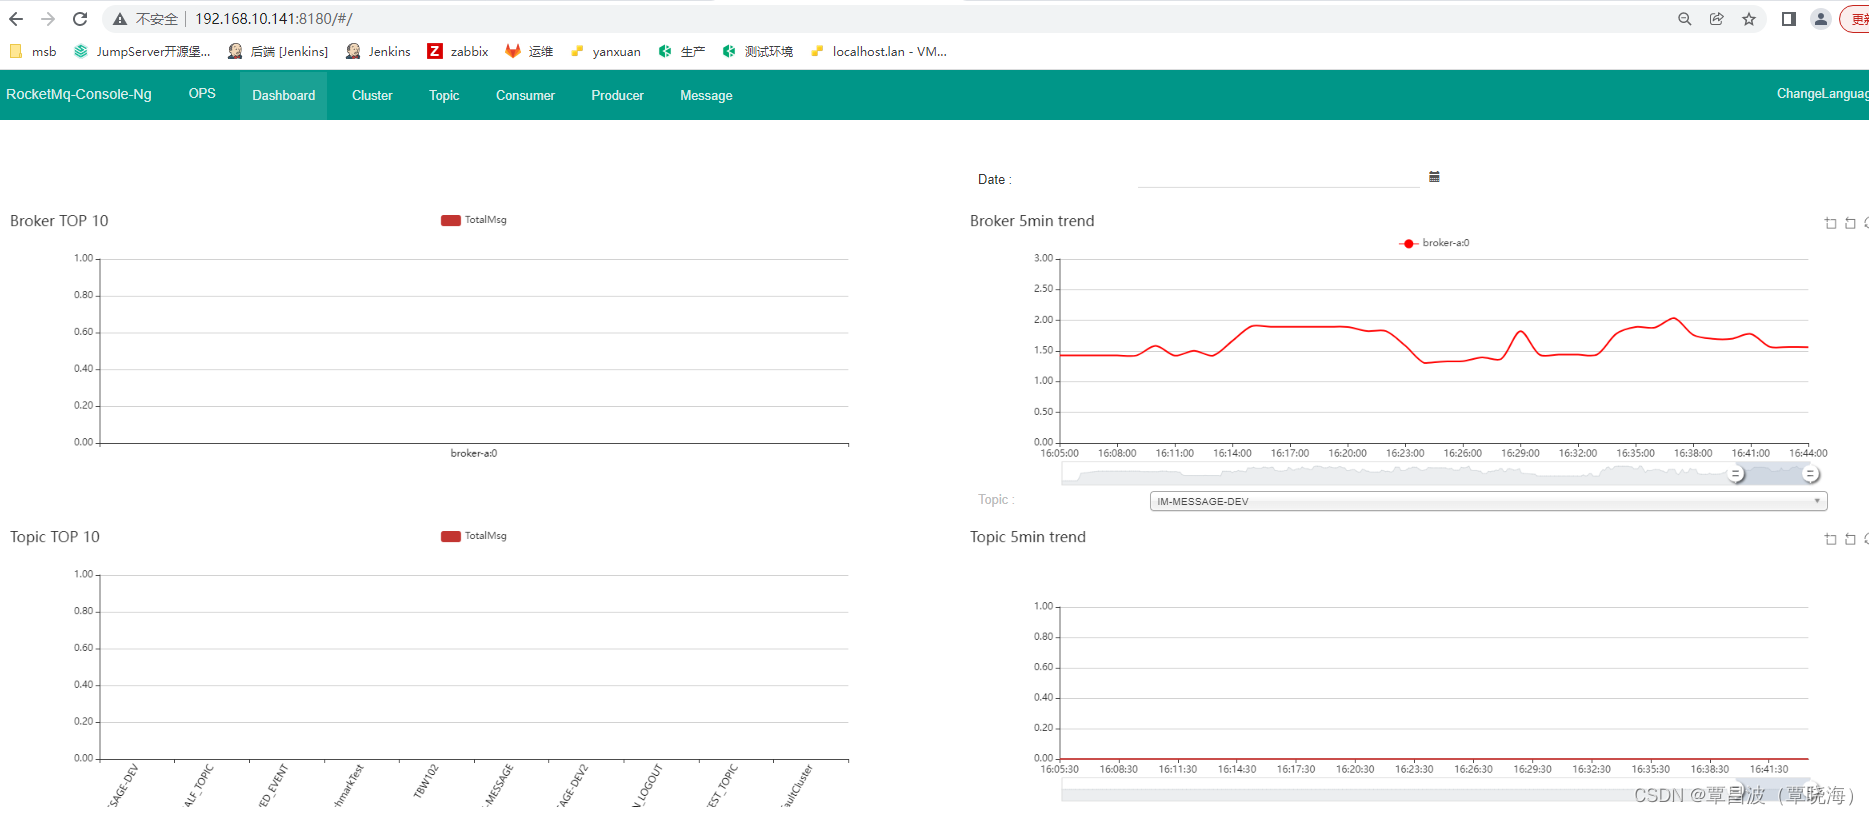This screenshot has width=1869, height=815.
Task: Click the not-secure warning icon in address bar
Action: 120,19
